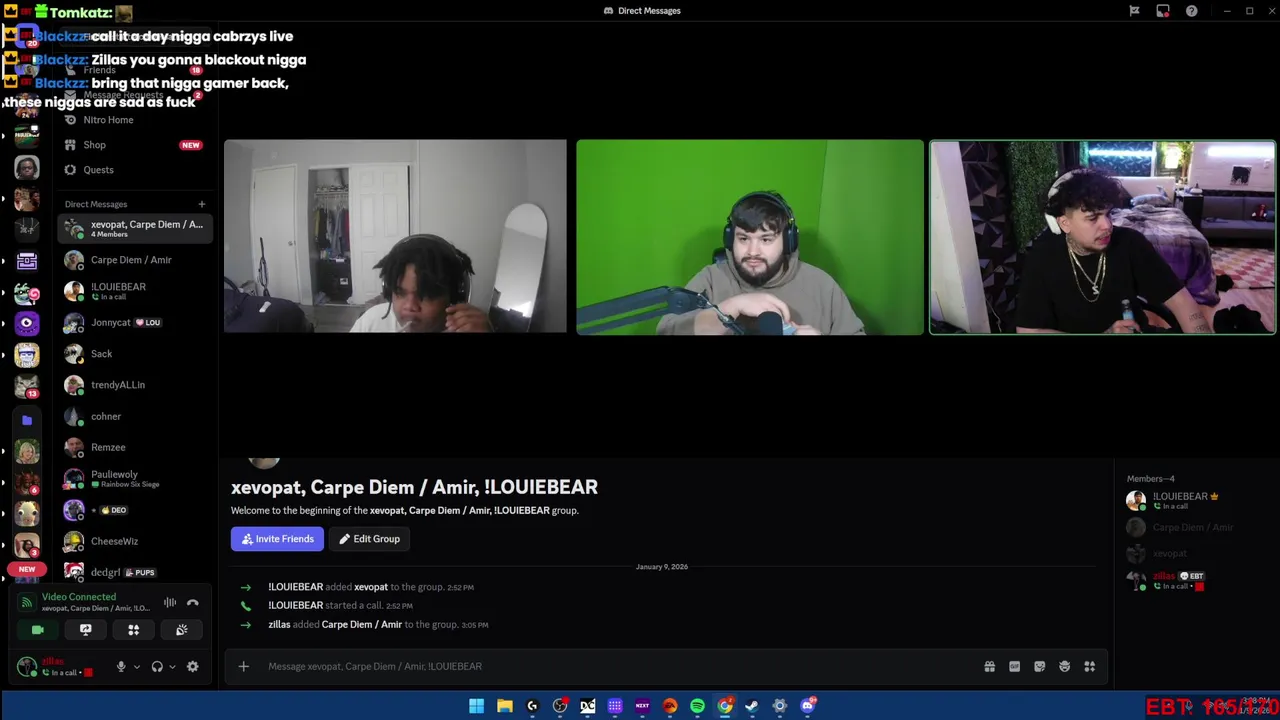Open Steam from the taskbar
Image resolution: width=1280 pixels, height=720 pixels.
(752, 706)
